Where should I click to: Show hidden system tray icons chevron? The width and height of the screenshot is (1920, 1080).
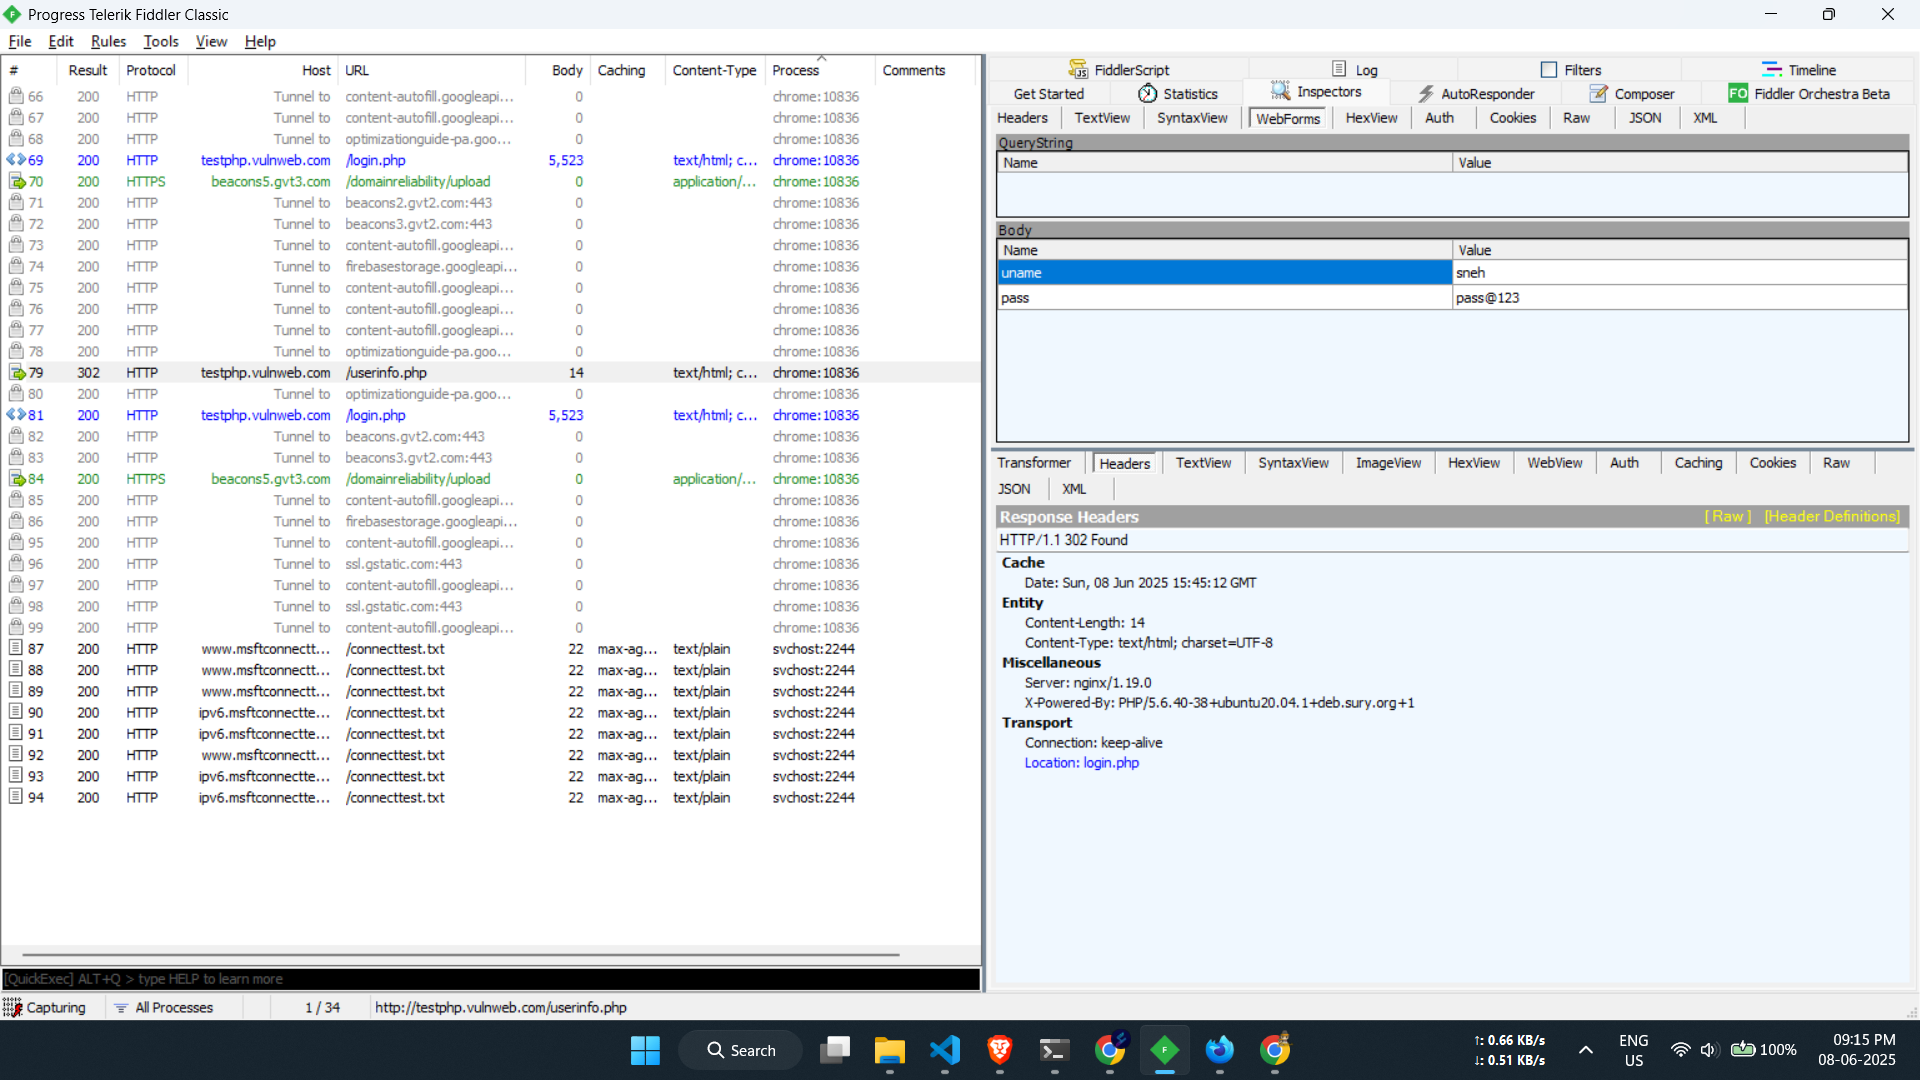1586,1050
